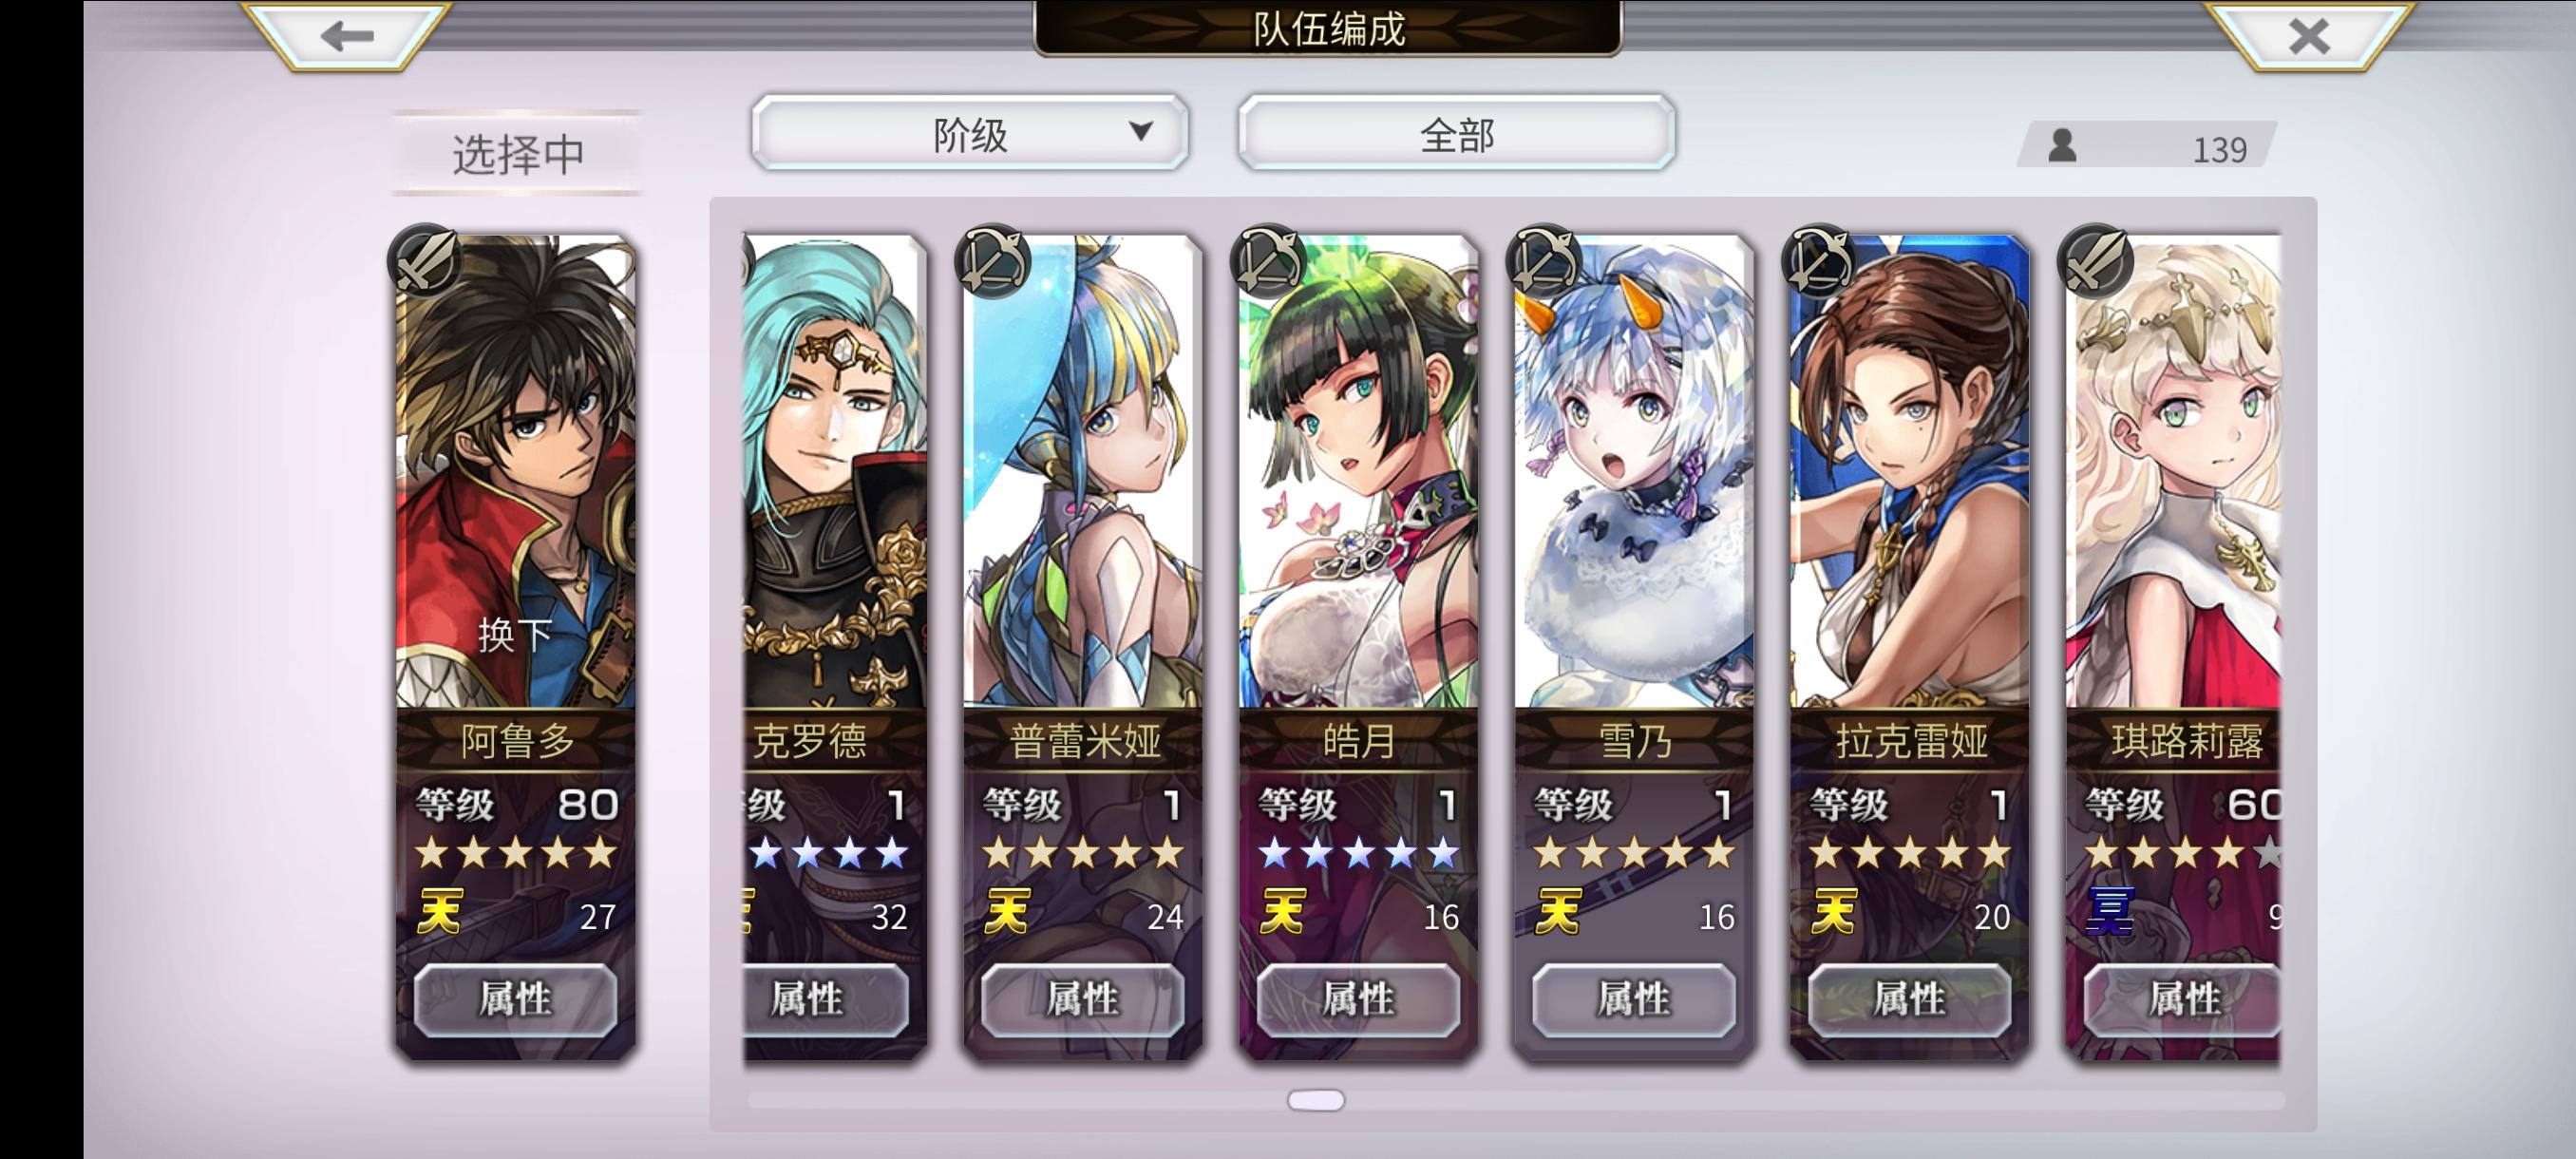Viewport: 2576px width, 1159px height.
Task: Close the team formation screen
Action: 2308,37
